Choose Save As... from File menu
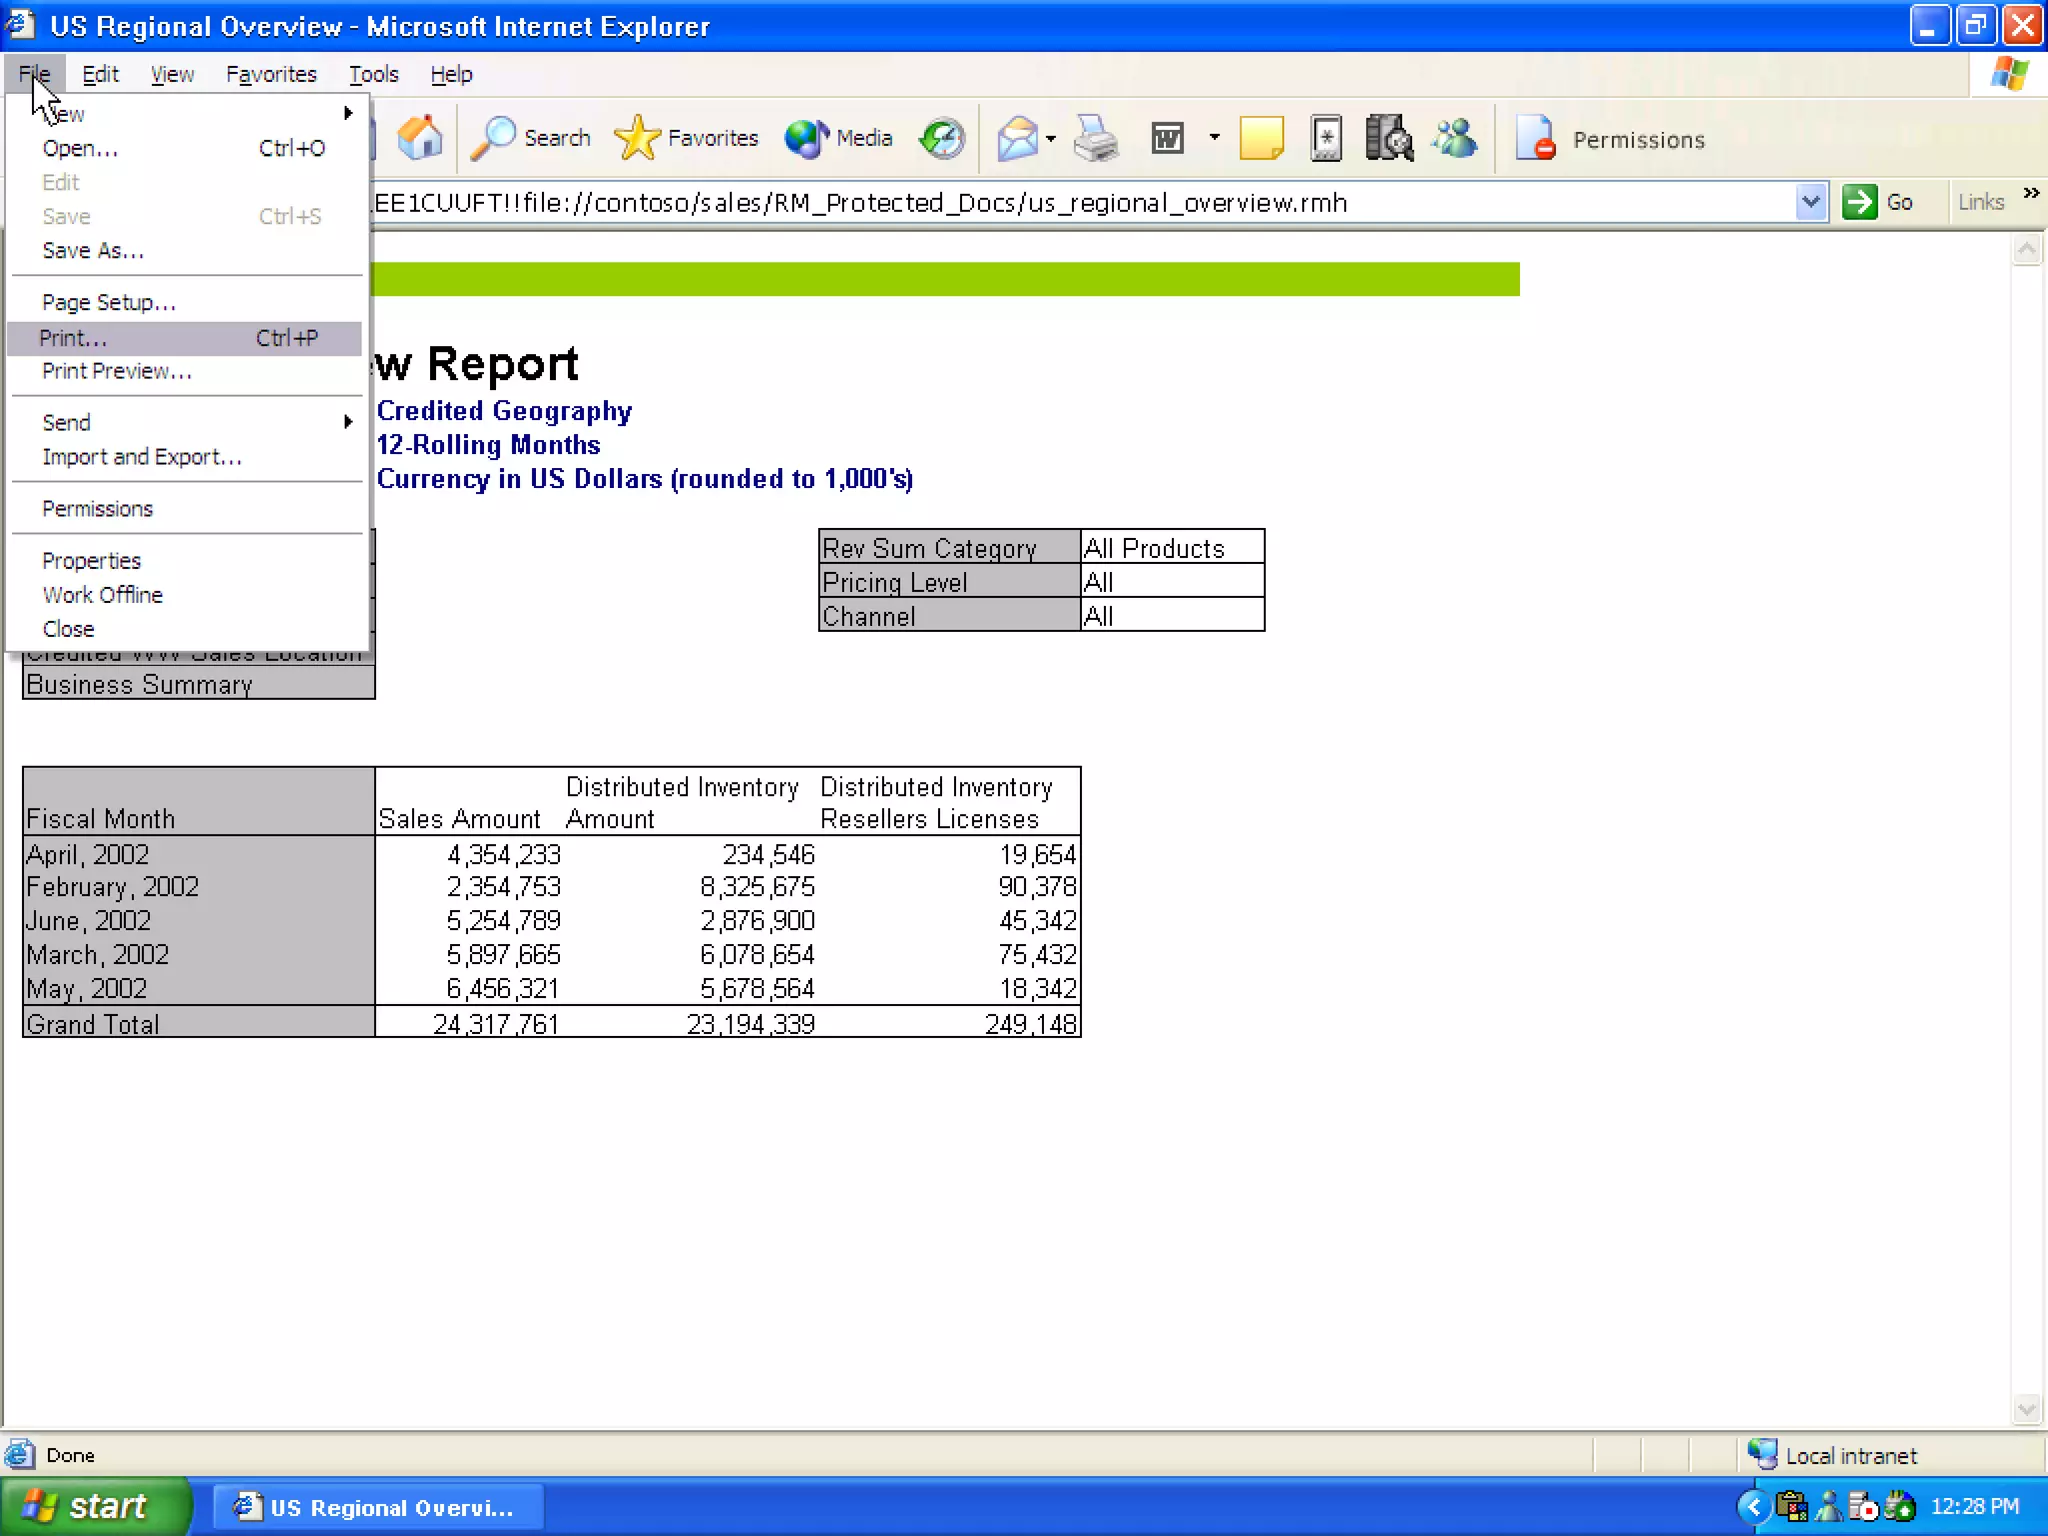Screen dimensions: 2048x1536 click(x=93, y=251)
